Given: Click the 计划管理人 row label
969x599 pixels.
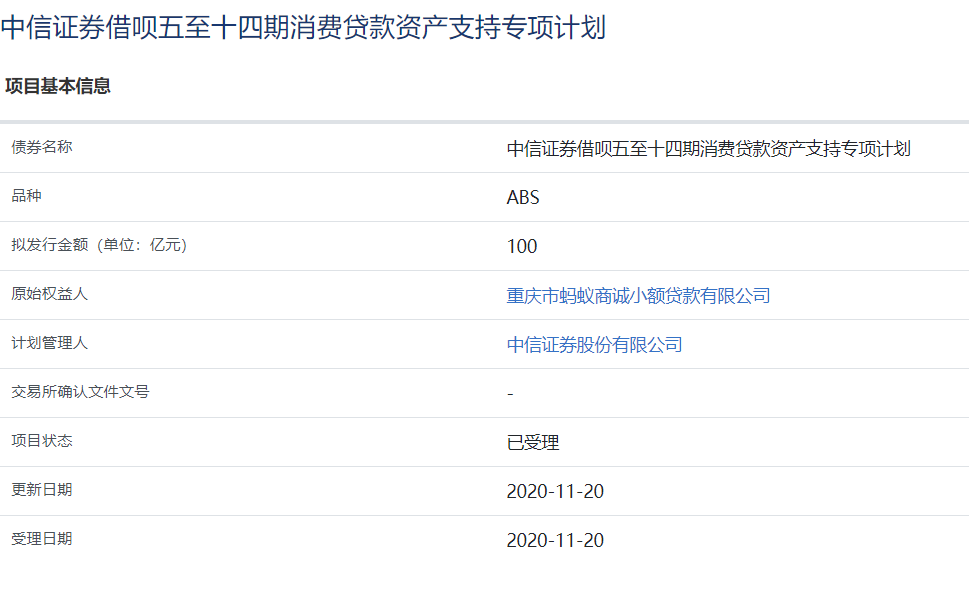Looking at the screenshot, I should tap(50, 343).
